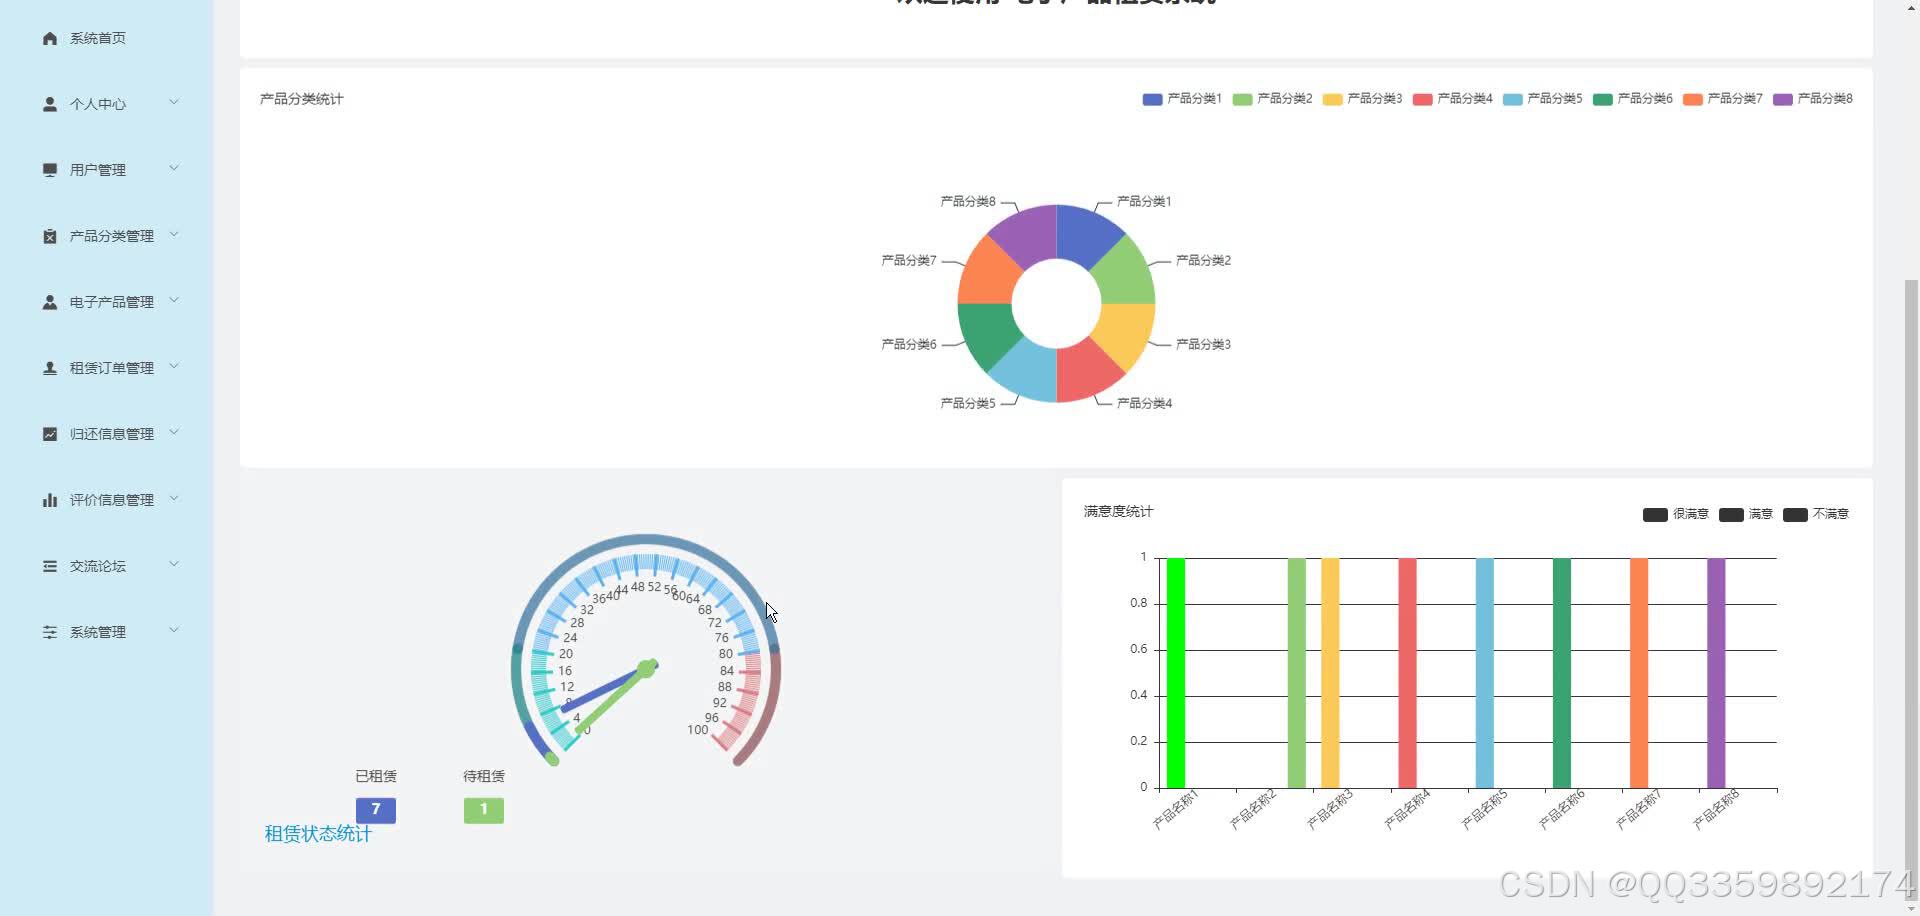Click the home icon beside 系统首页
The width and height of the screenshot is (1920, 916).
pyautogui.click(x=50, y=38)
